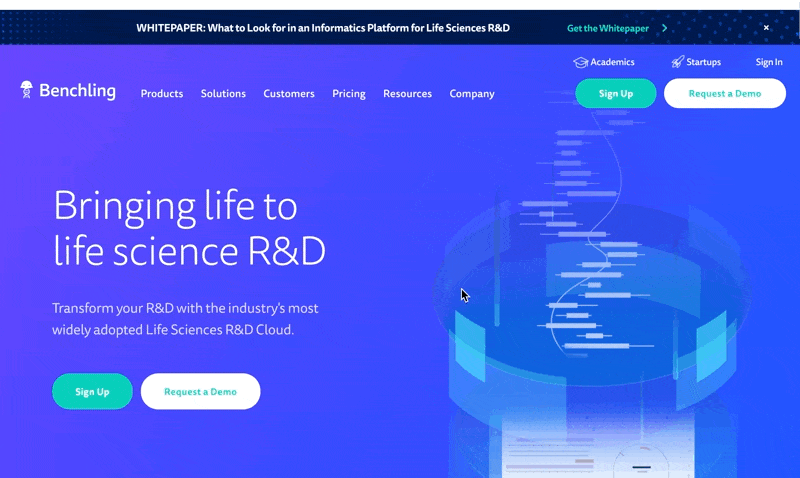Open the Company menu
Viewport: 800px width, 478px height.
[x=472, y=94]
